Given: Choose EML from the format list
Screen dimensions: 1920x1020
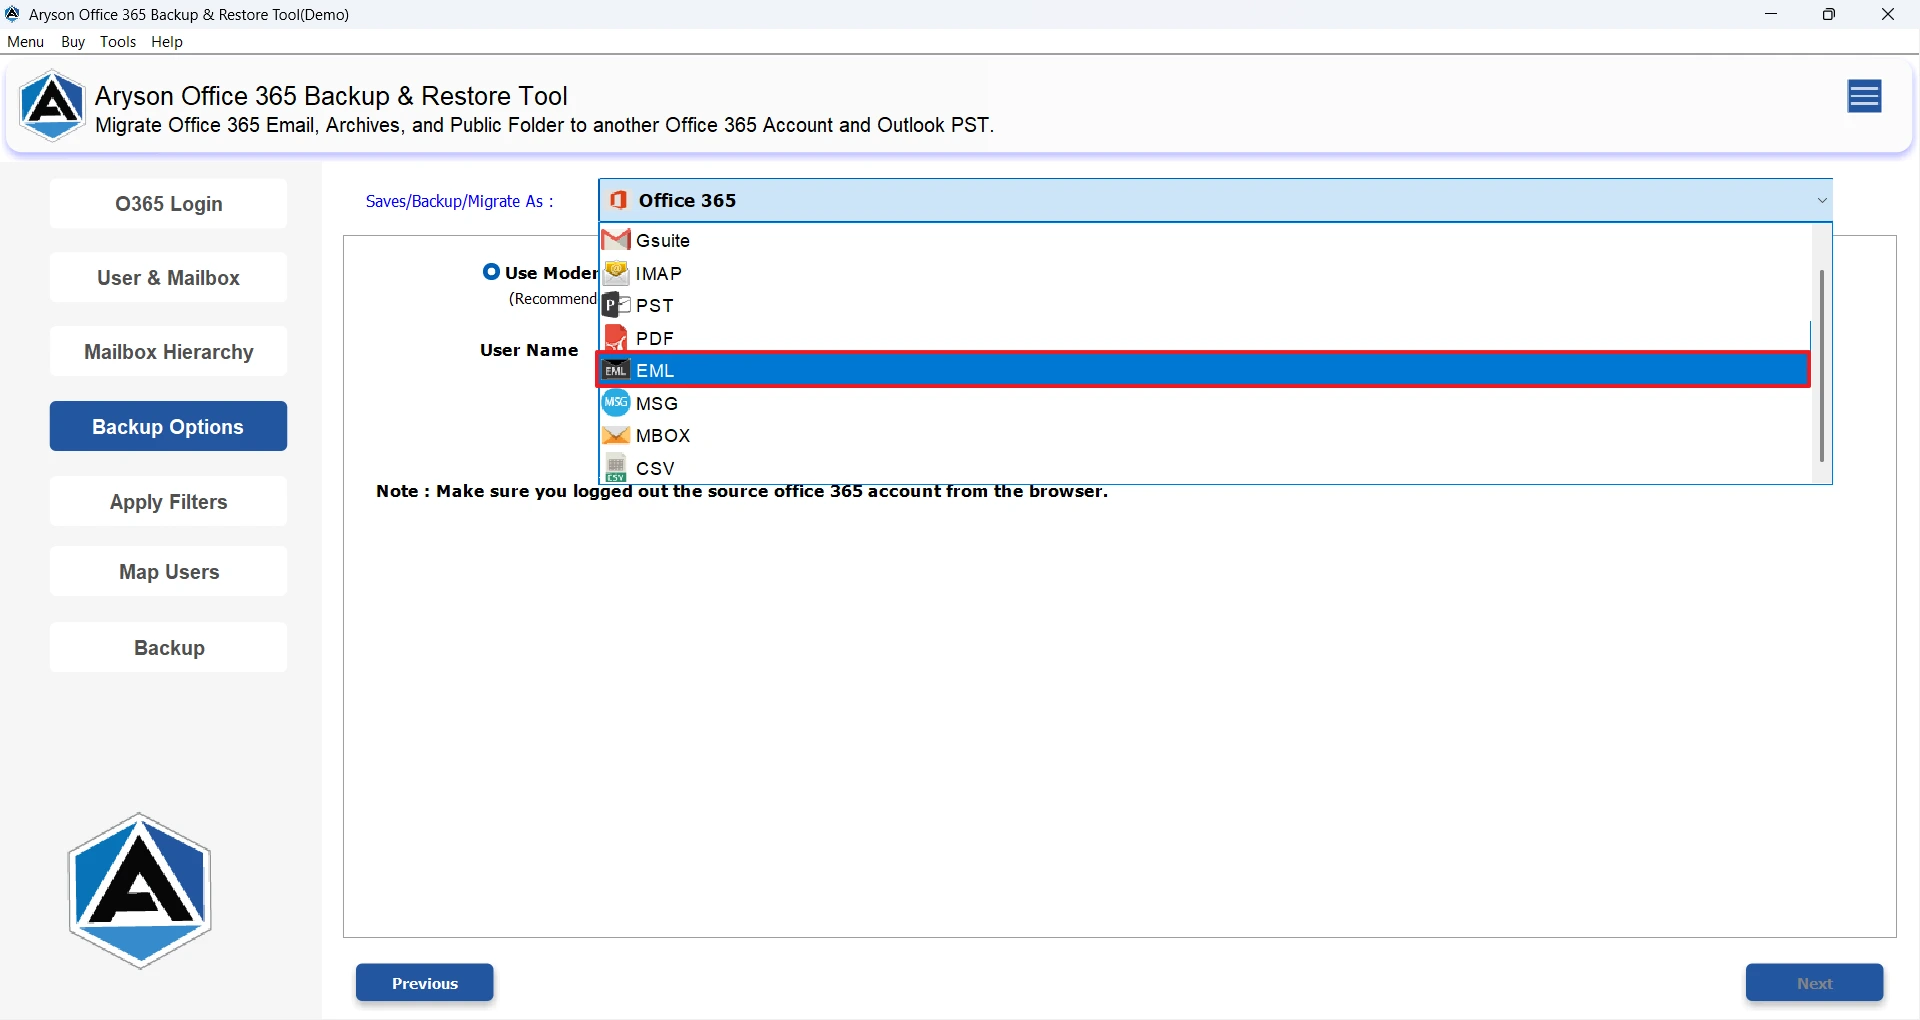Looking at the screenshot, I should [1205, 370].
